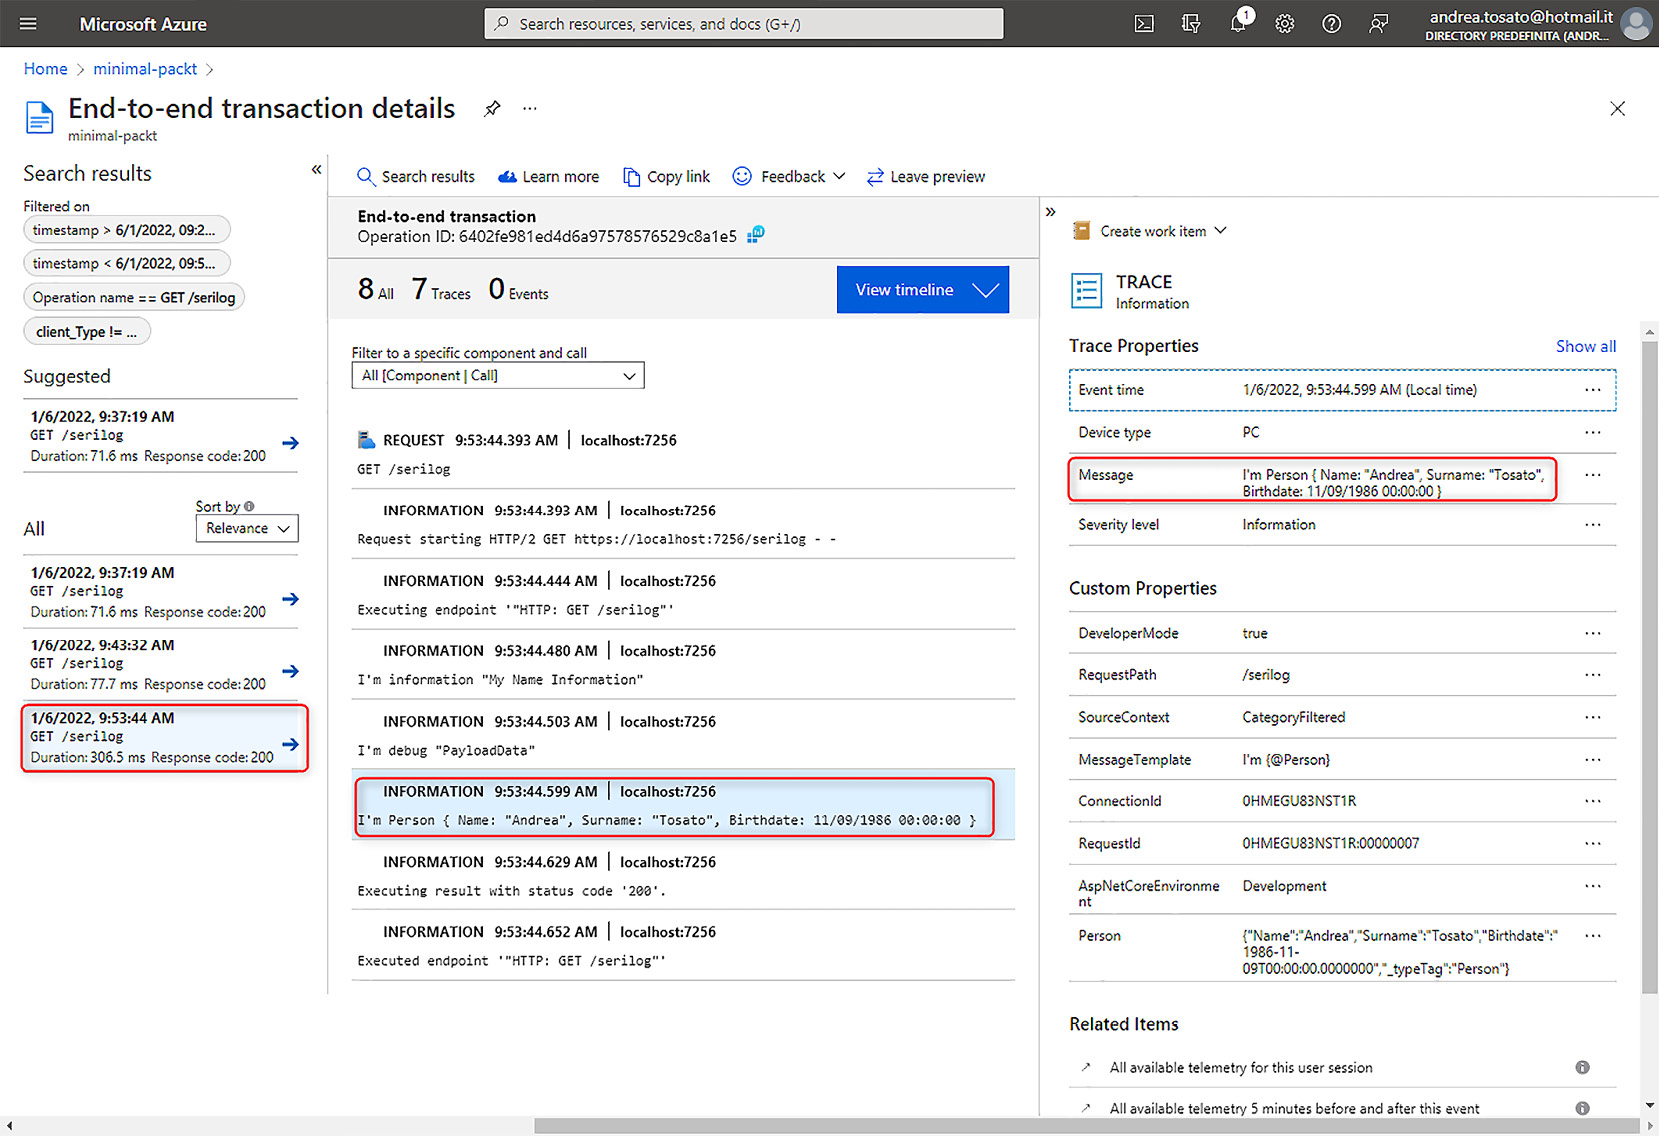Open the suggested 9:37:19 AM result arrow
Viewport: 1659px width, 1136px height.
(x=291, y=443)
